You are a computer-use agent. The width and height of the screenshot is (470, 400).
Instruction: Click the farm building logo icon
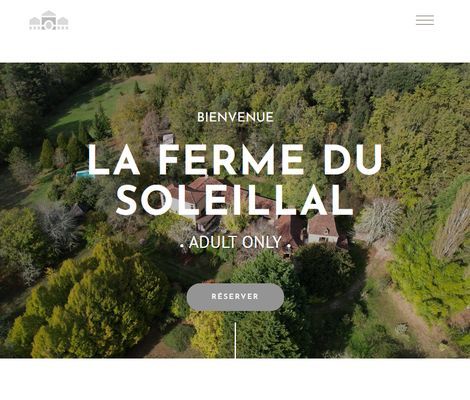tap(49, 20)
